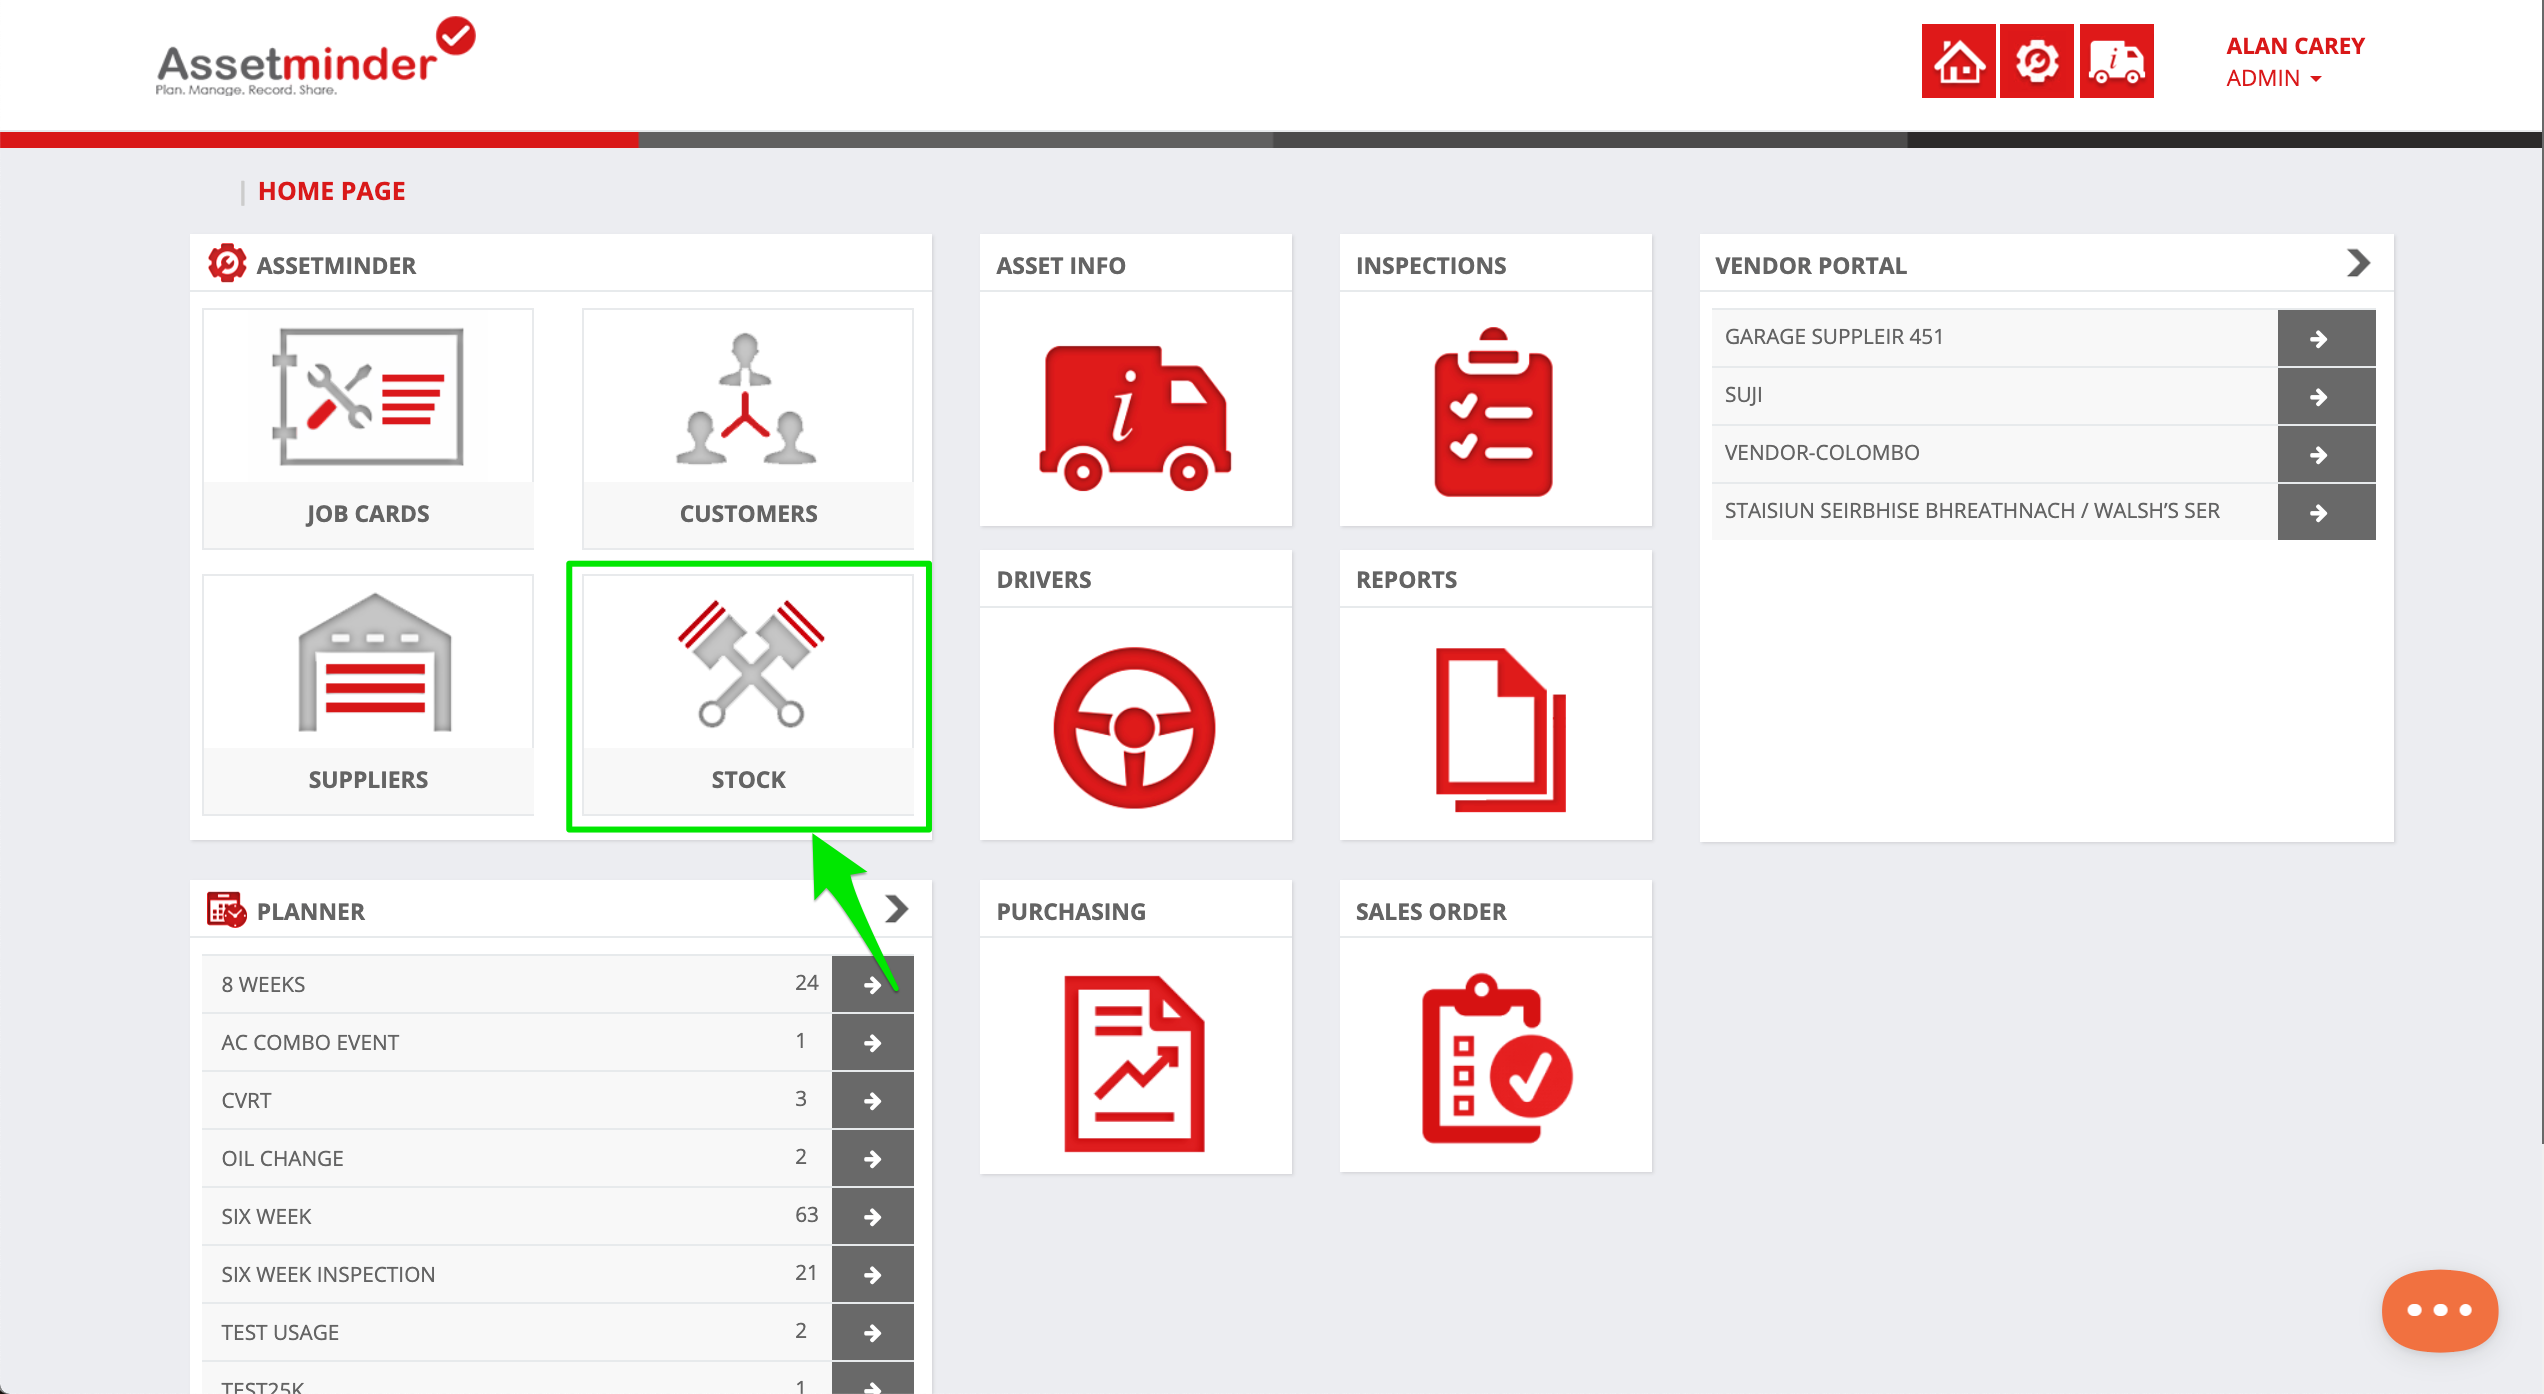This screenshot has height=1394, width=2544.
Task: Click the arrow for AC Combo Event
Action: coord(872,1042)
